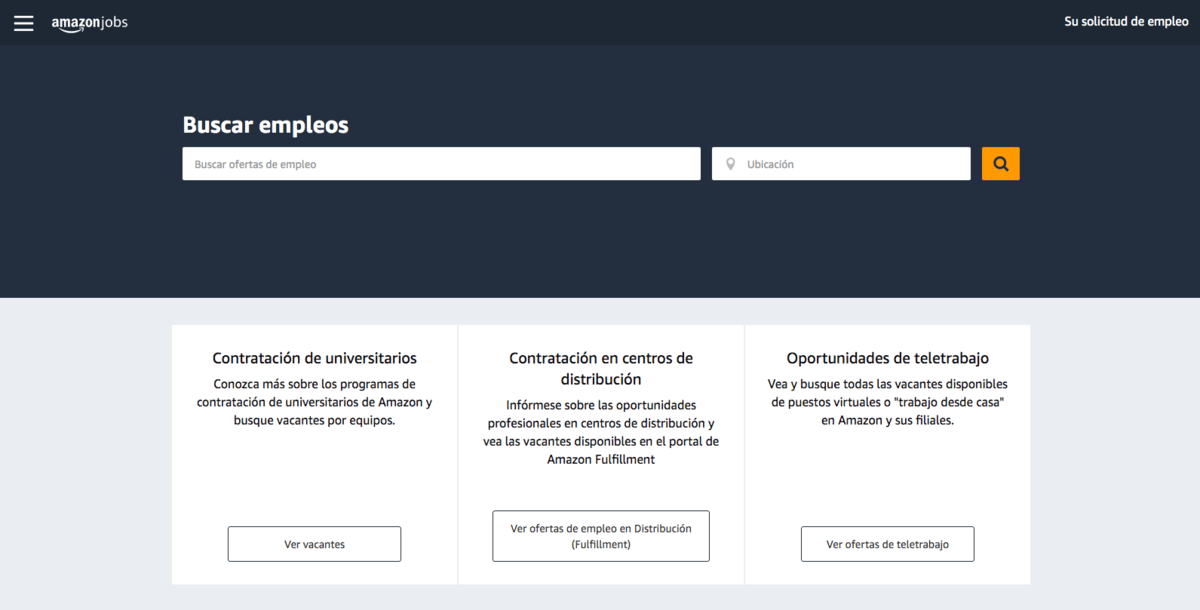Screen dimensions: 1200x610
Task: Click the text starting 'Vea y busque todas las vacantes'
Action: 888,402
